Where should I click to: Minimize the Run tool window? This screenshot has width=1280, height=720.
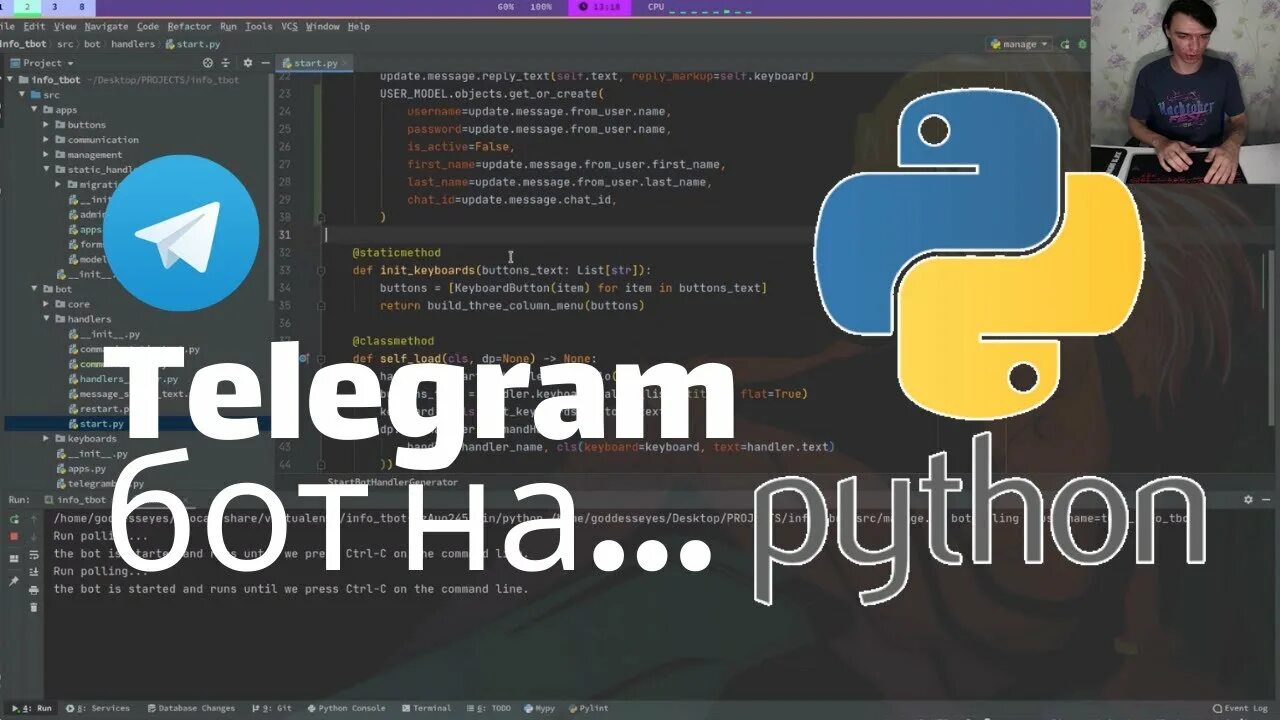click(1266, 499)
